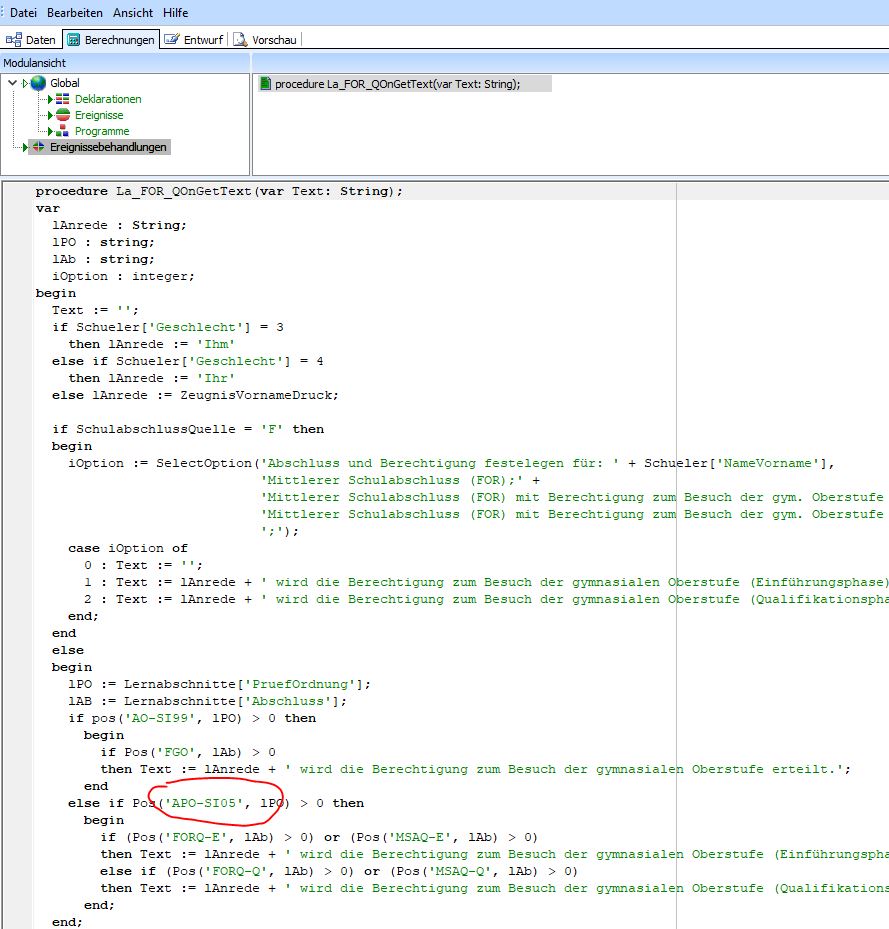The height and width of the screenshot is (929, 889).
Task: Click the Global globe icon
Action: pos(38,83)
